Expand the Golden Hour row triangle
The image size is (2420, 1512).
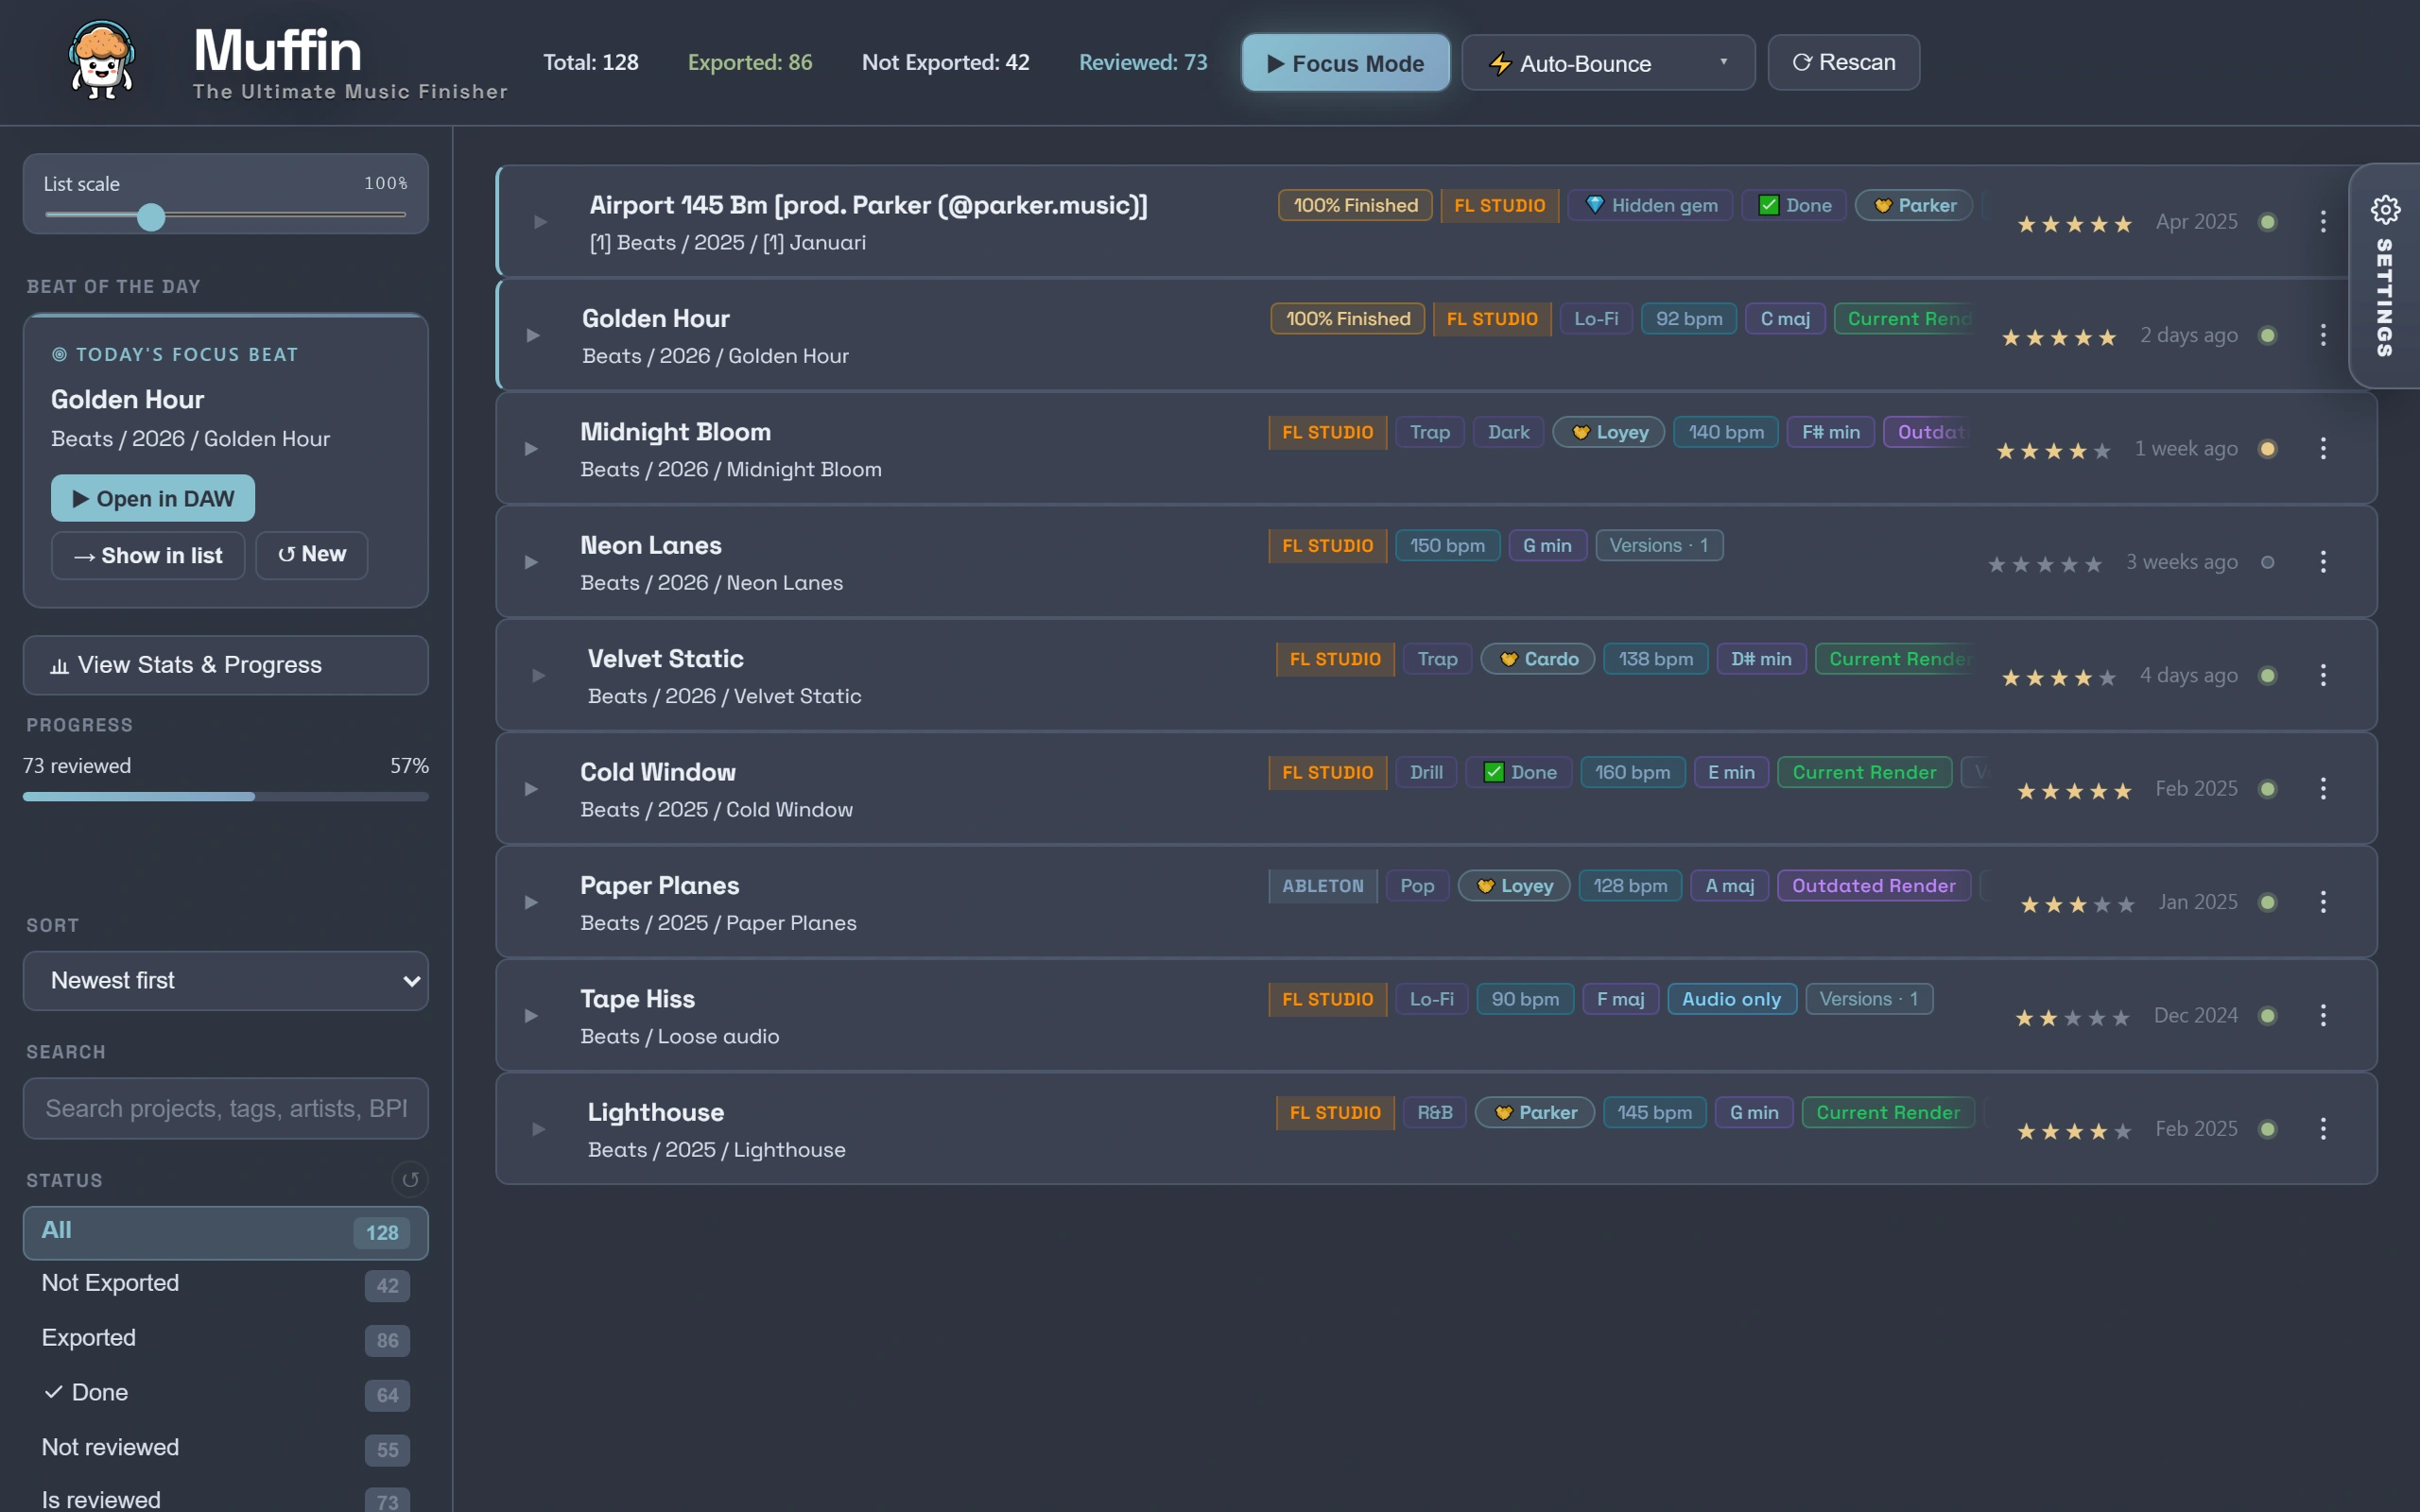point(533,335)
